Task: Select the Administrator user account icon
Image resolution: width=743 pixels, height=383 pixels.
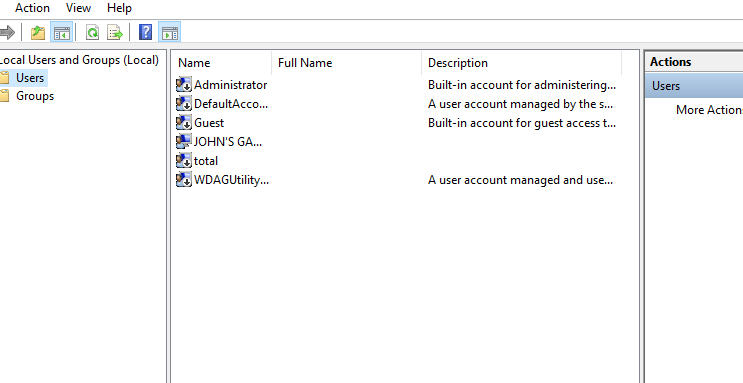Action: point(184,85)
